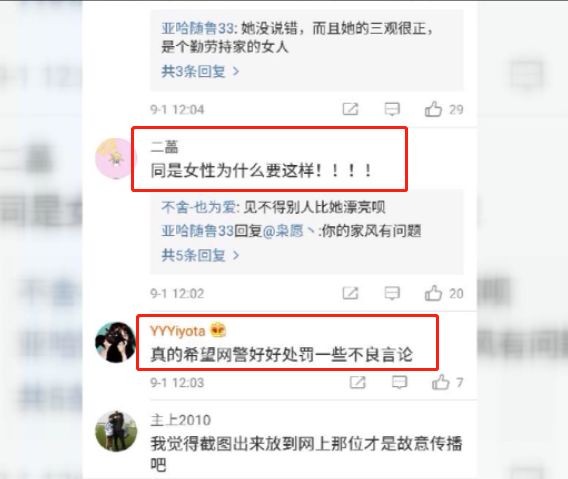The height and width of the screenshot is (479, 568).
Task: Open 二囍's pink avatar
Action: point(115,158)
